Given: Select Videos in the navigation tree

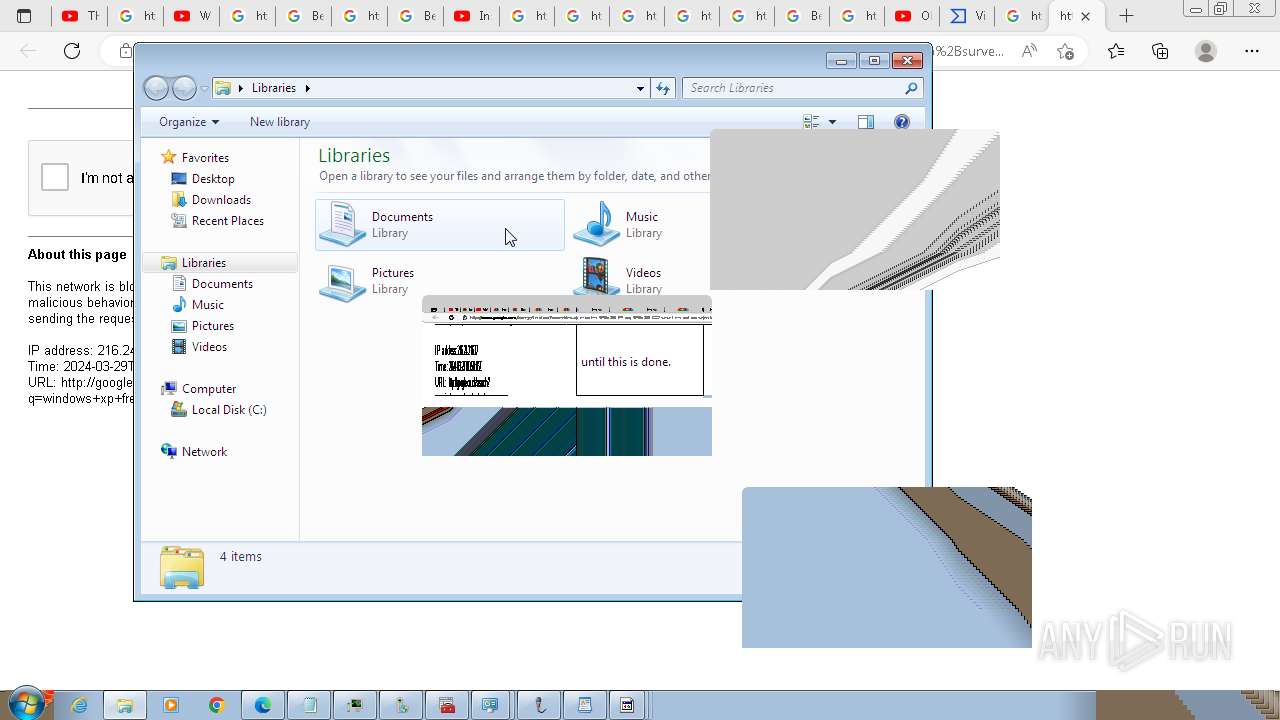Looking at the screenshot, I should click(209, 347).
